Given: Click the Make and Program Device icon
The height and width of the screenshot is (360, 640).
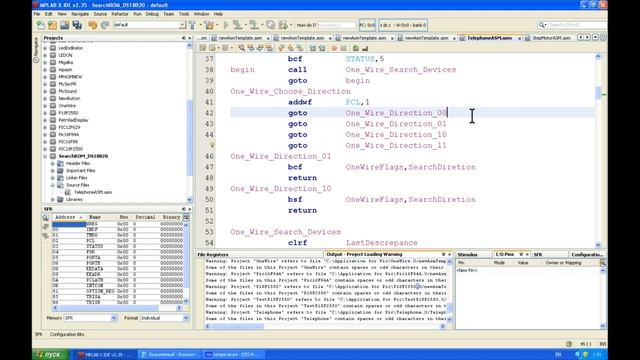Looking at the screenshot, I should [237, 25].
